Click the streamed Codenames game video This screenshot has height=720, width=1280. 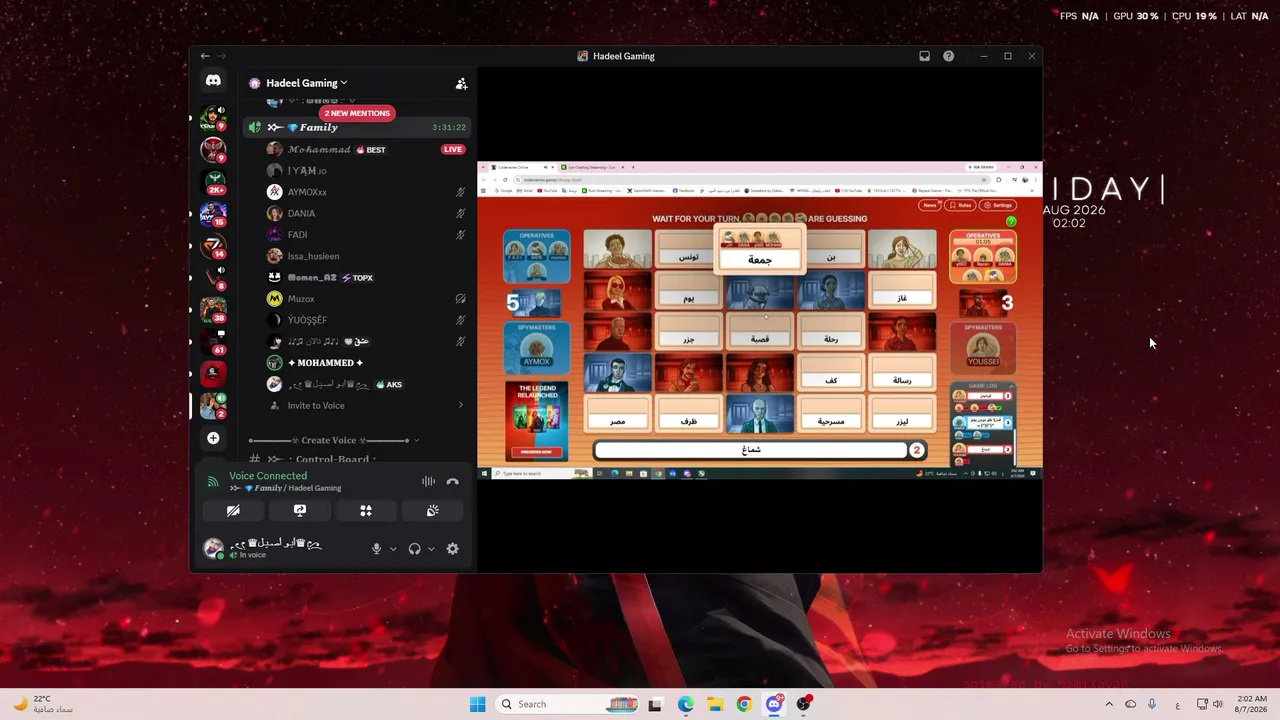pyautogui.click(x=759, y=320)
